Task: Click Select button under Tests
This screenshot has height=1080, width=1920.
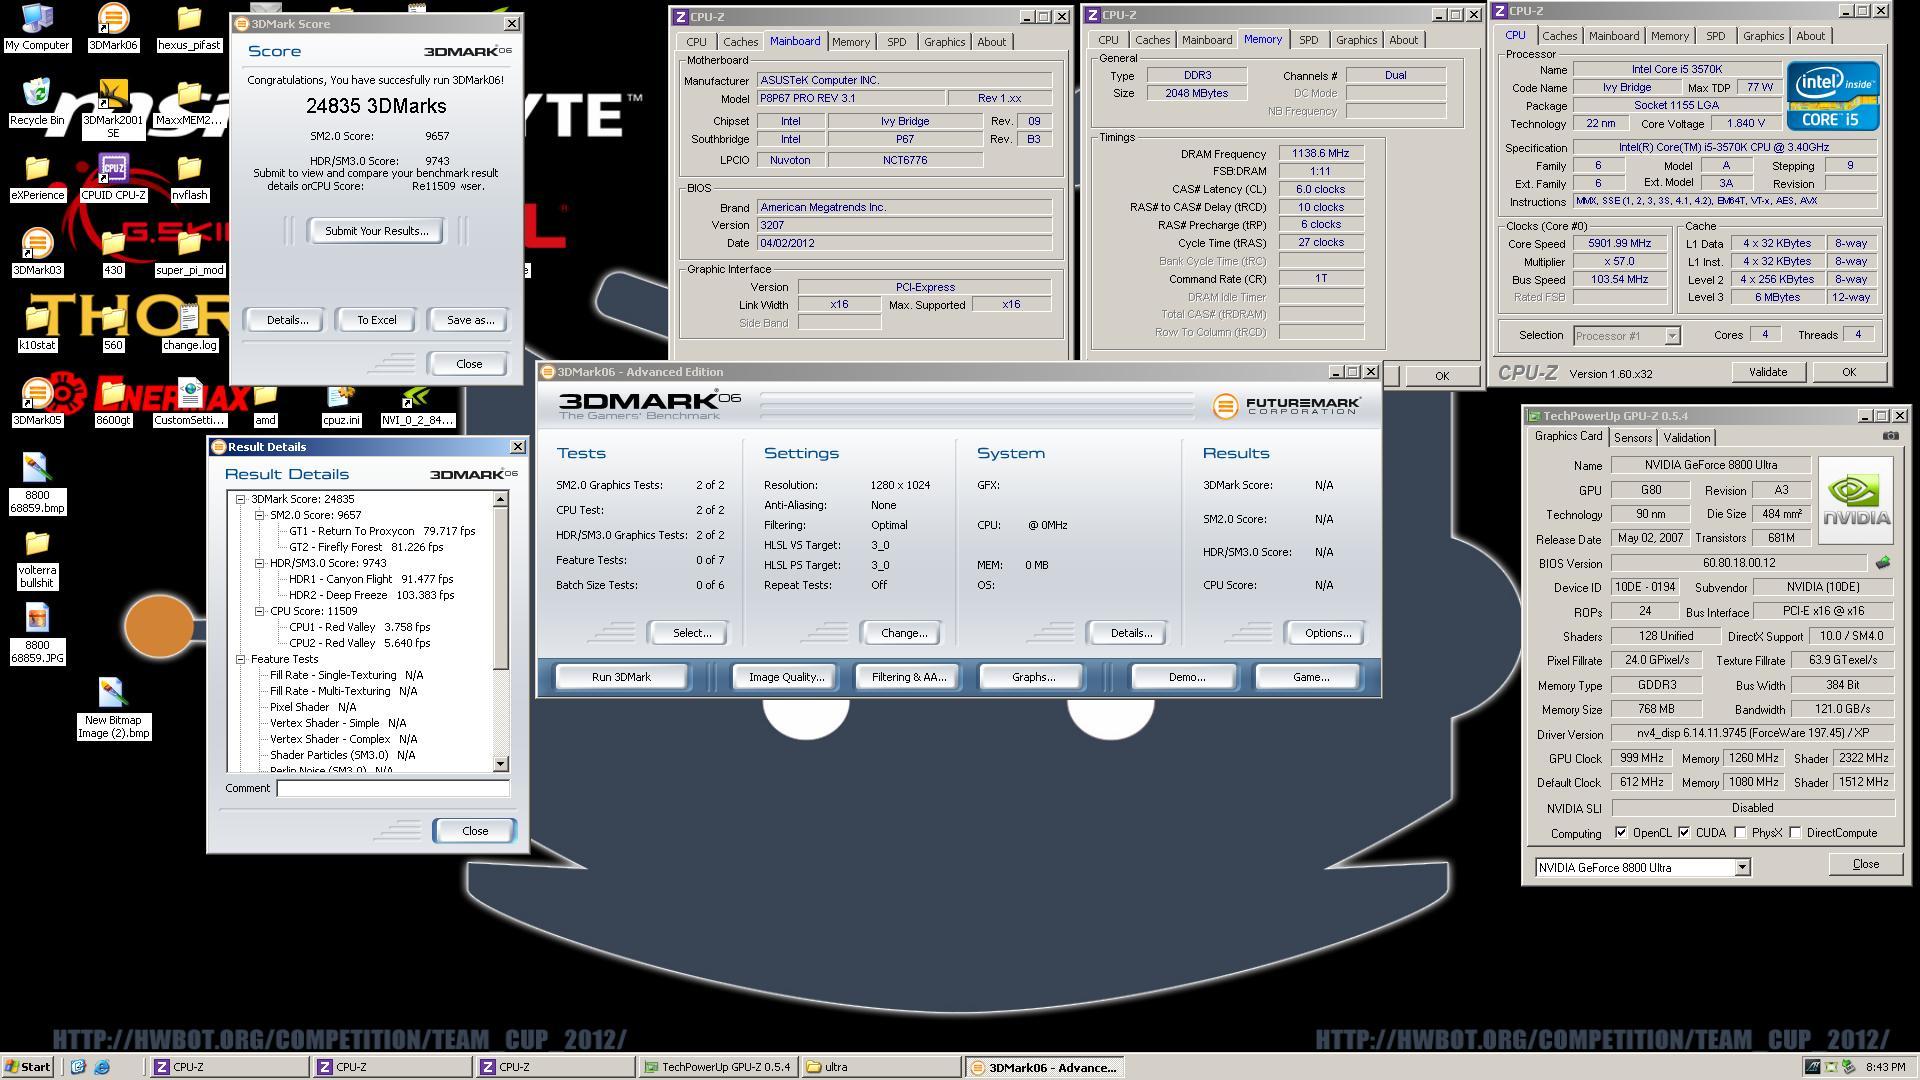Action: point(692,633)
